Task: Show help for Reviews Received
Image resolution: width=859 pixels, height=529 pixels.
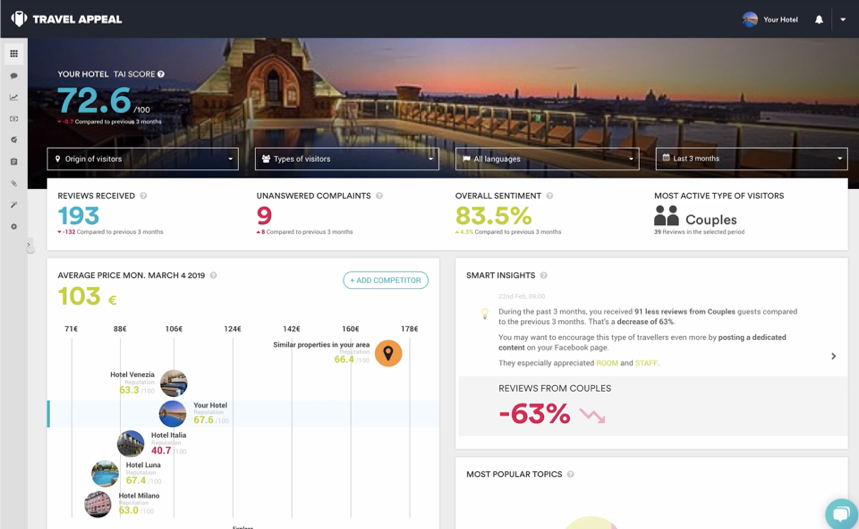Action: pyautogui.click(x=144, y=196)
